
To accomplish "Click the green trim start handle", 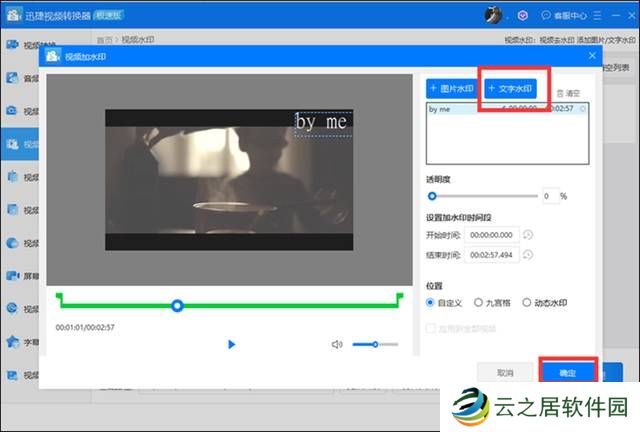I will pos(60,297).
